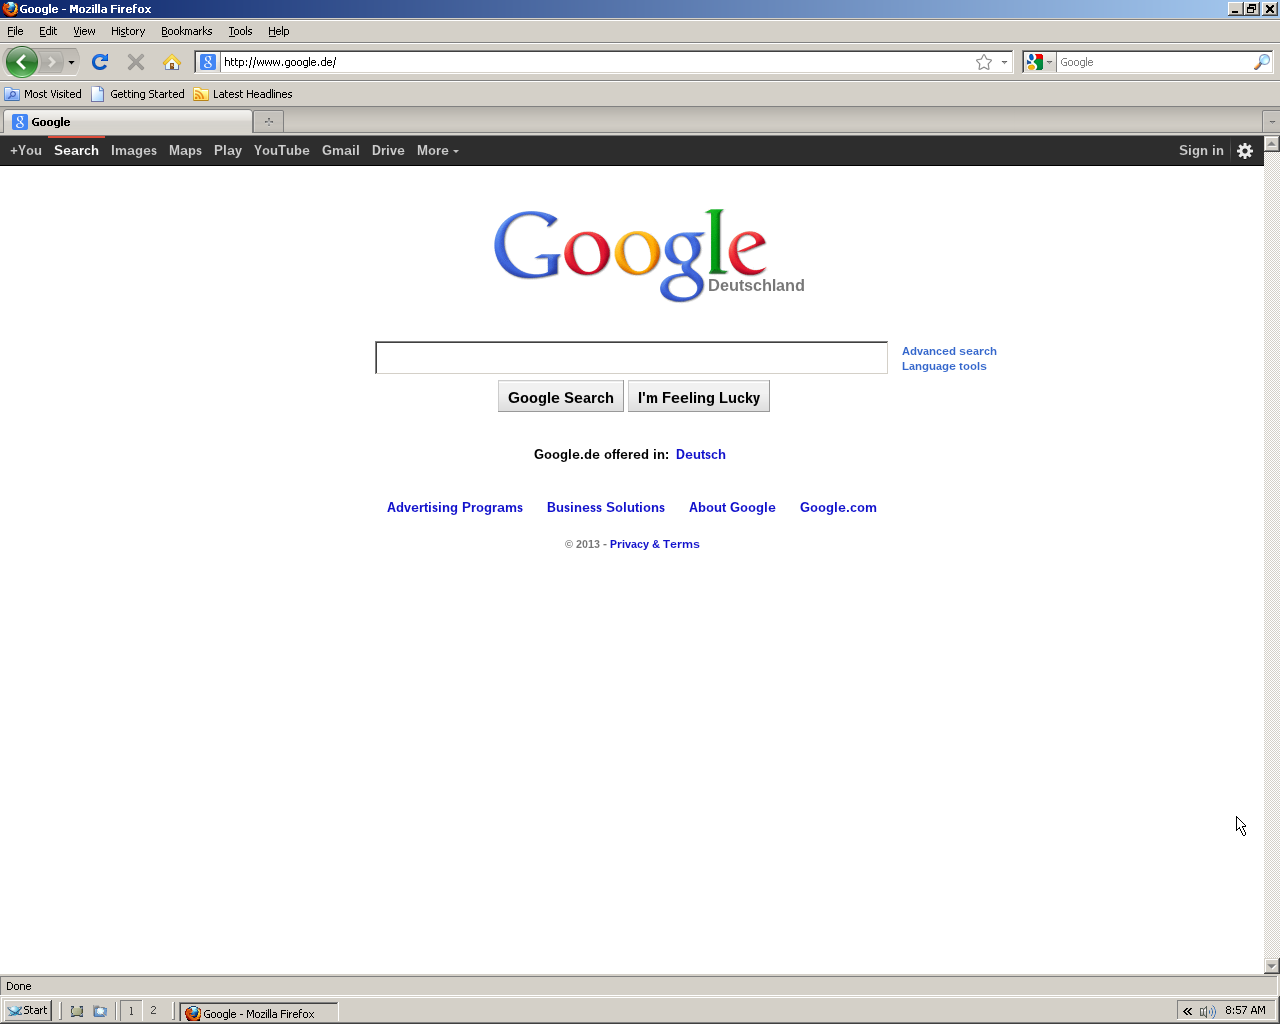Click second quick launch icon in taskbar
This screenshot has height=1024, width=1280.
(100, 1011)
